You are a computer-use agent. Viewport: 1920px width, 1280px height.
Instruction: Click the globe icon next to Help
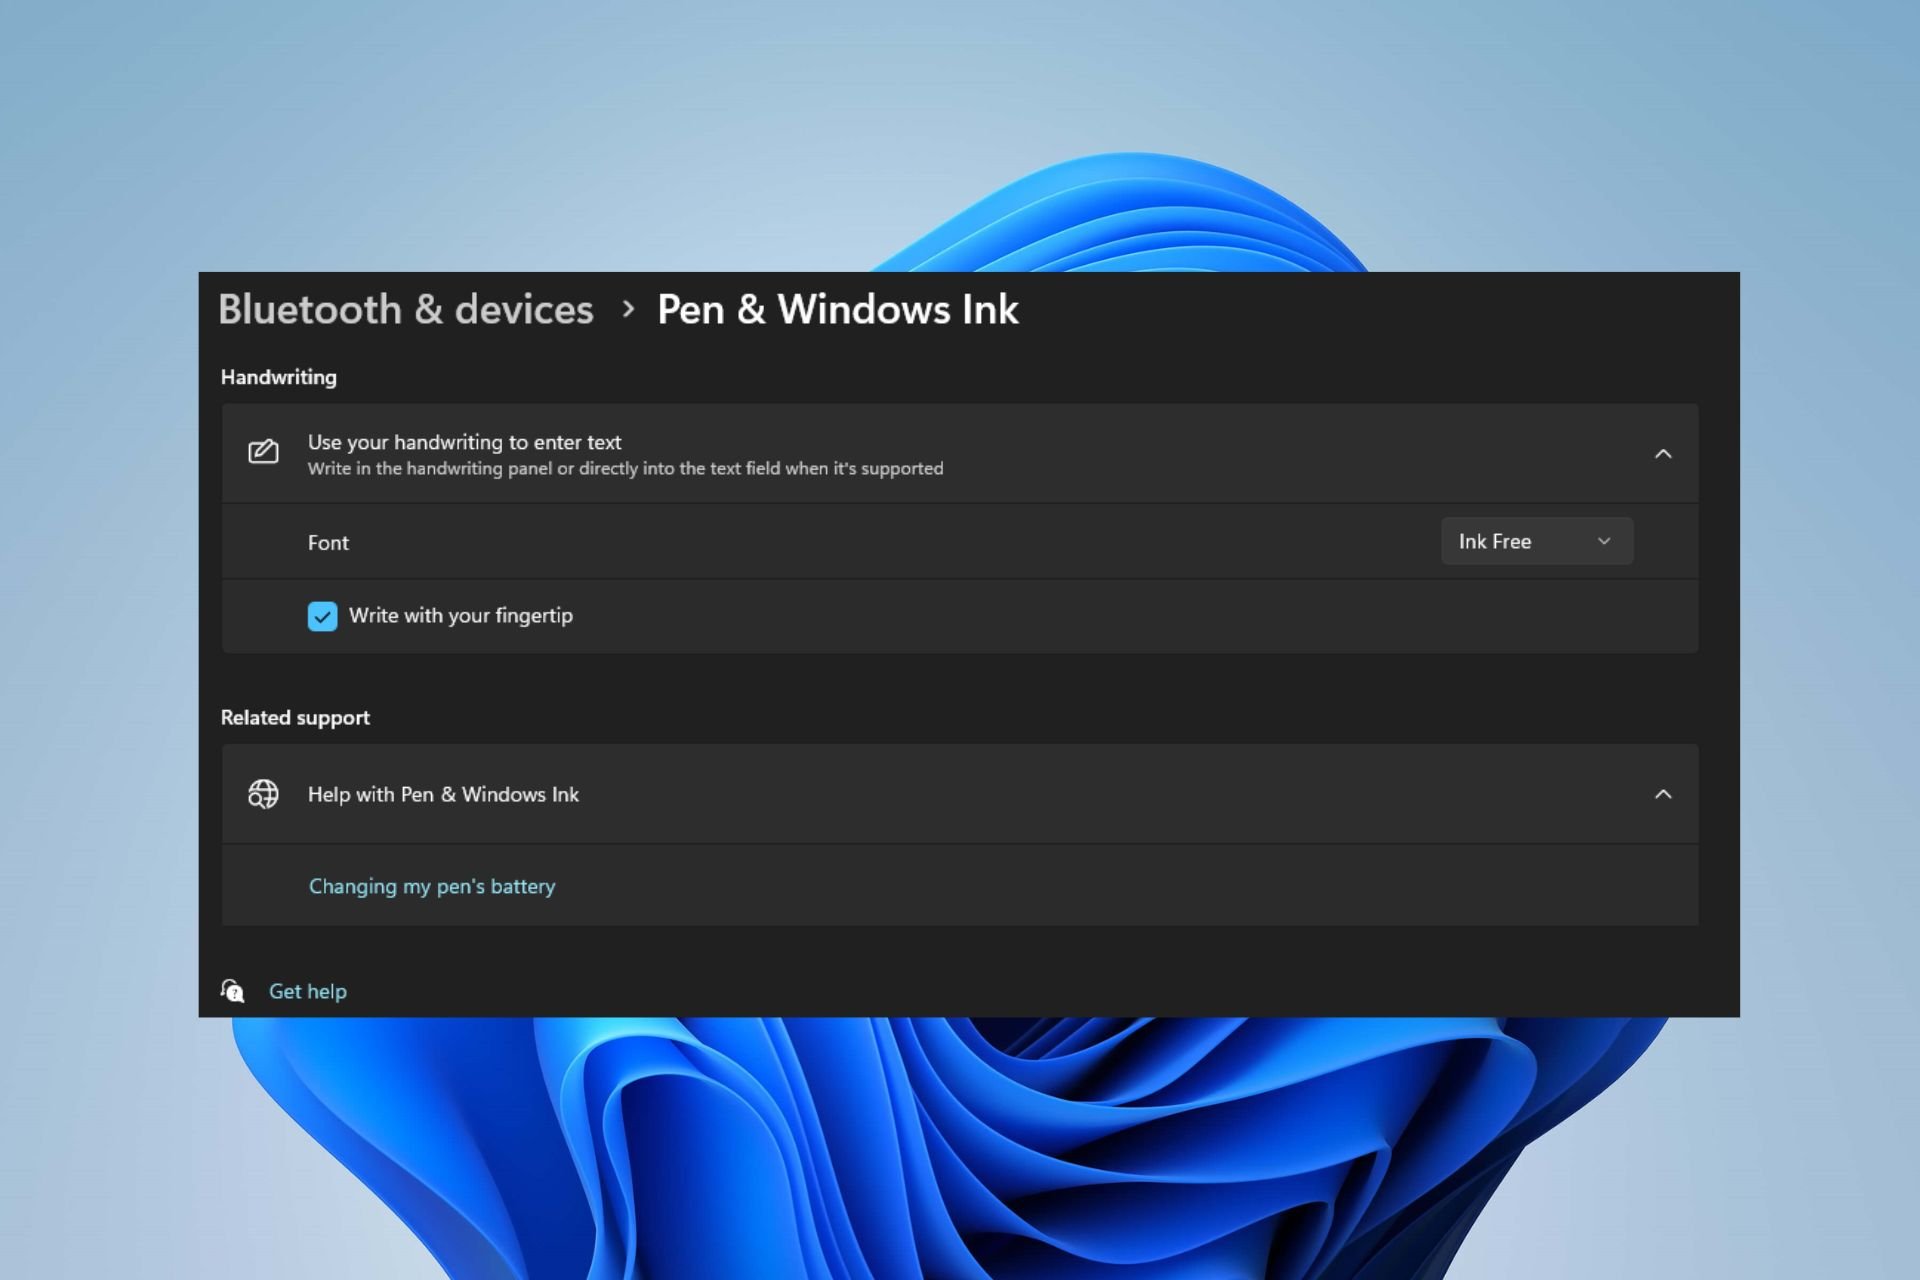pyautogui.click(x=262, y=793)
